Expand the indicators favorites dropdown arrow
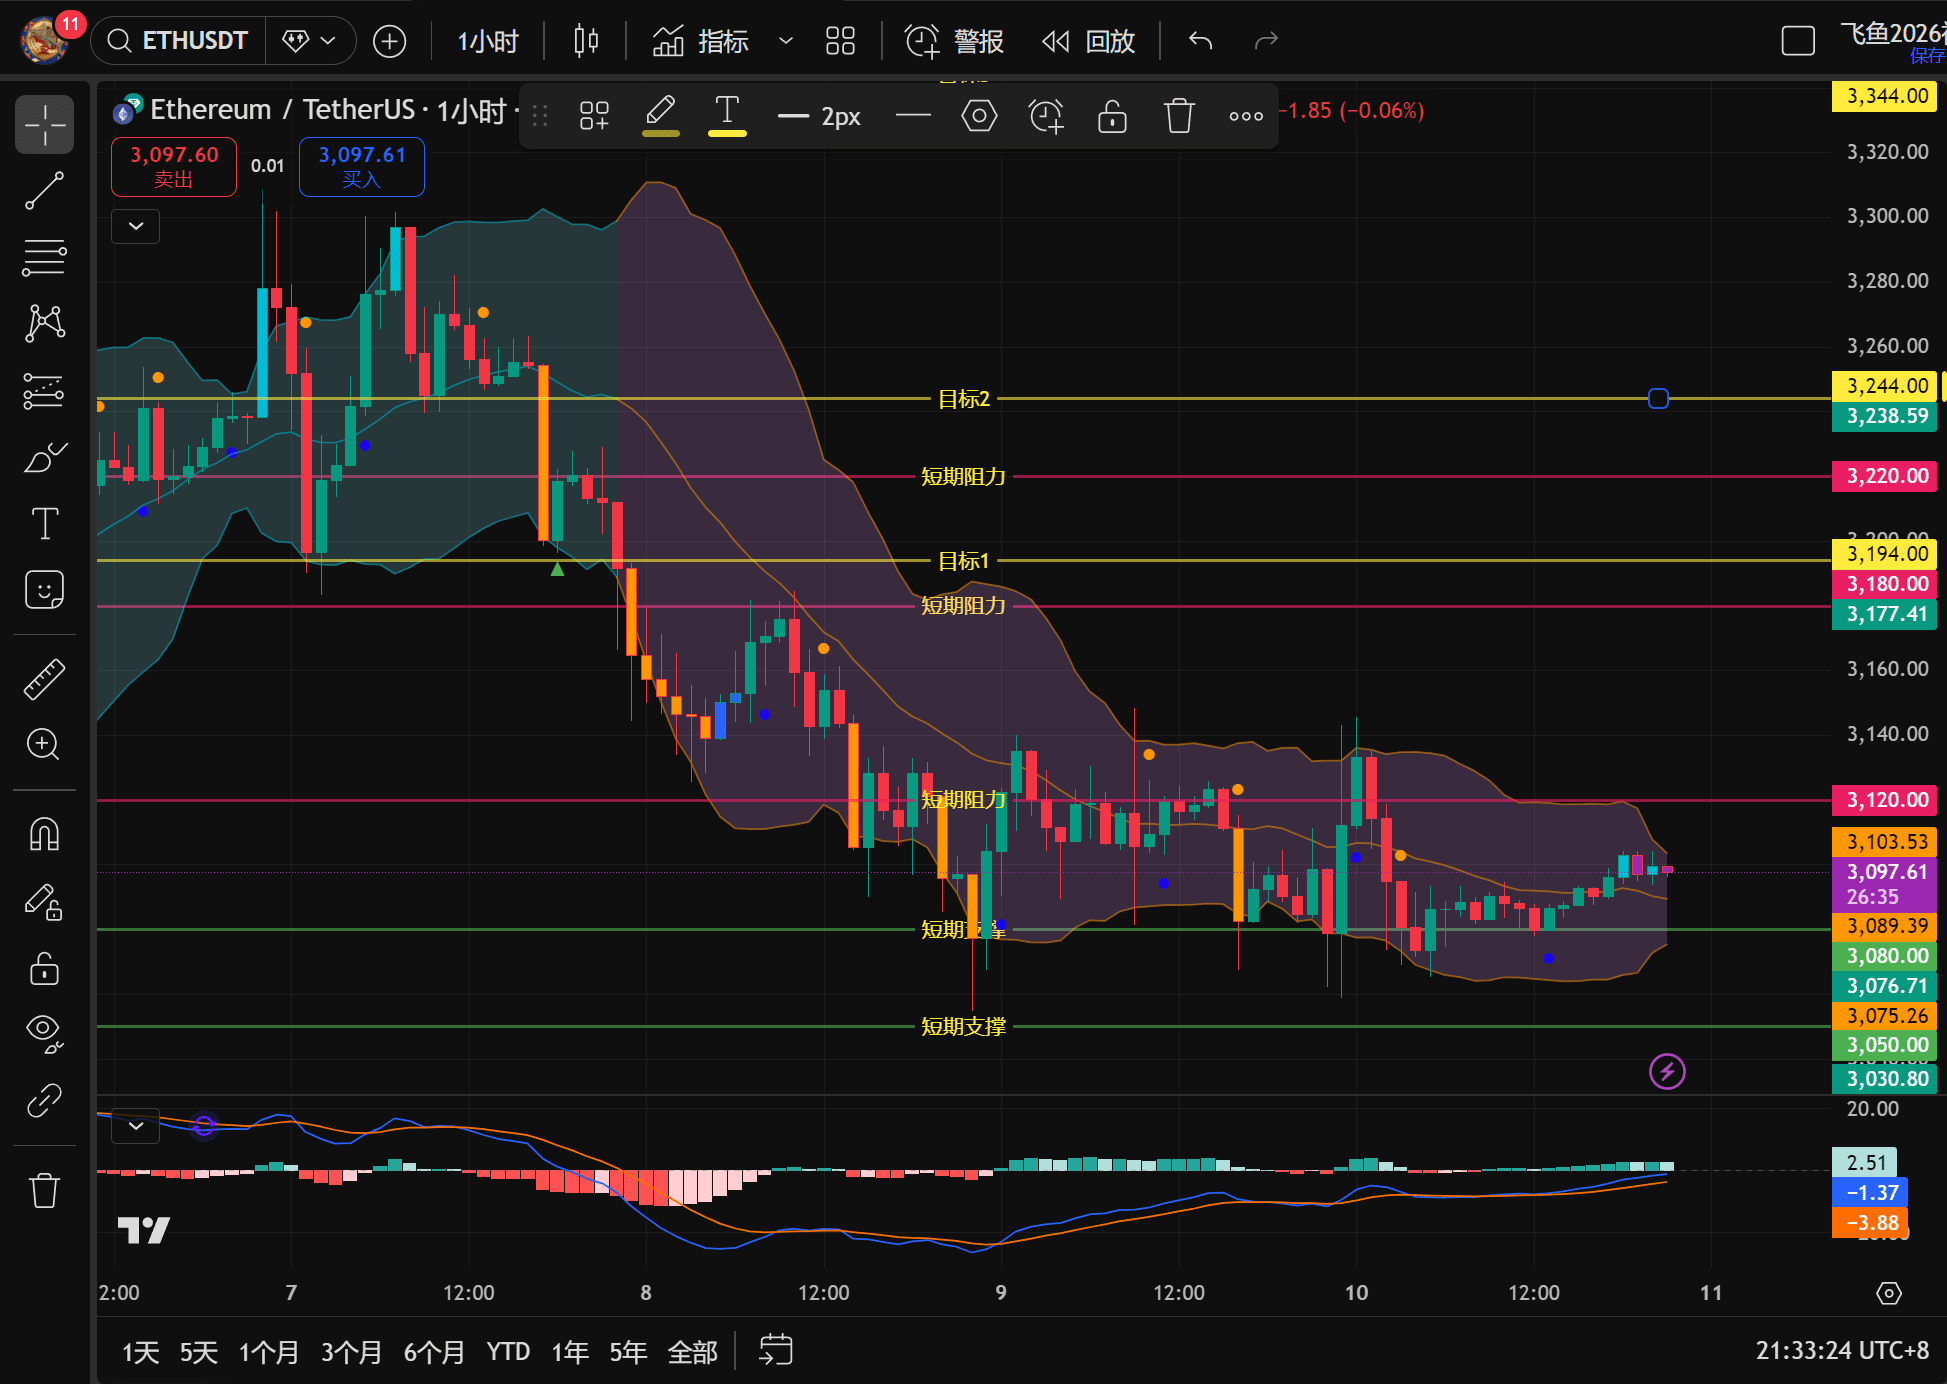This screenshot has width=1947, height=1384. click(x=786, y=41)
